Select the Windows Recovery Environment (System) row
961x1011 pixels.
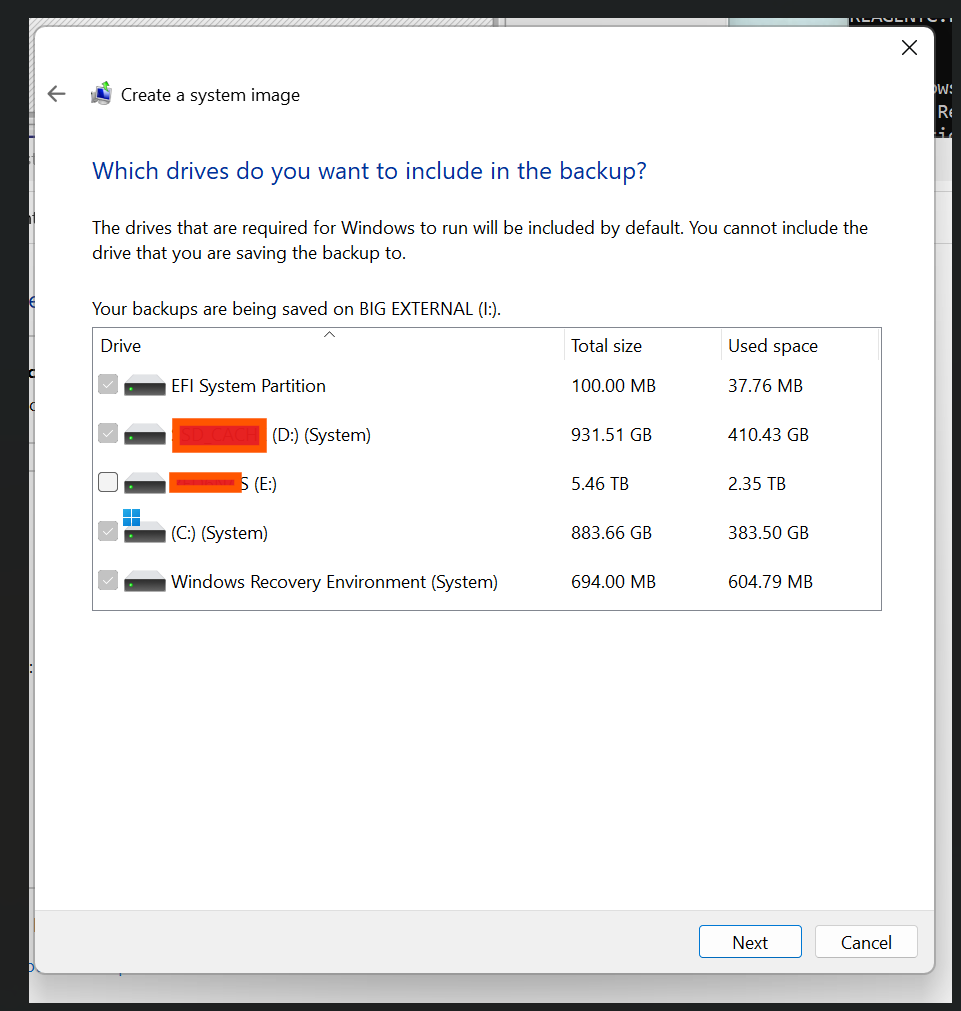pos(334,581)
